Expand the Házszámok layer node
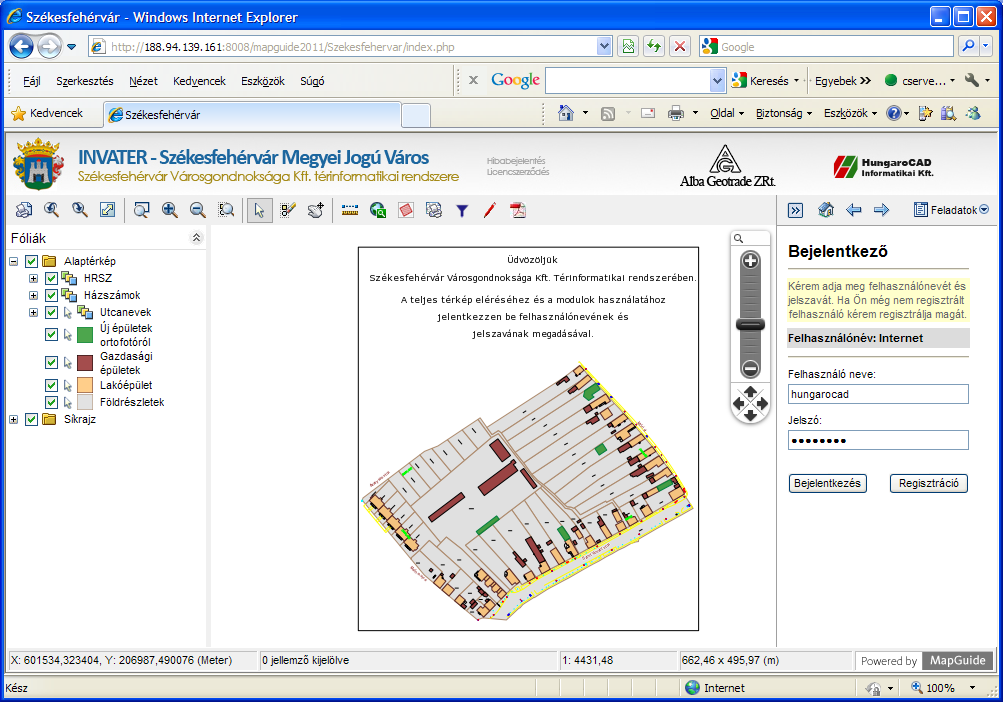1003x702 pixels. pos(33,296)
